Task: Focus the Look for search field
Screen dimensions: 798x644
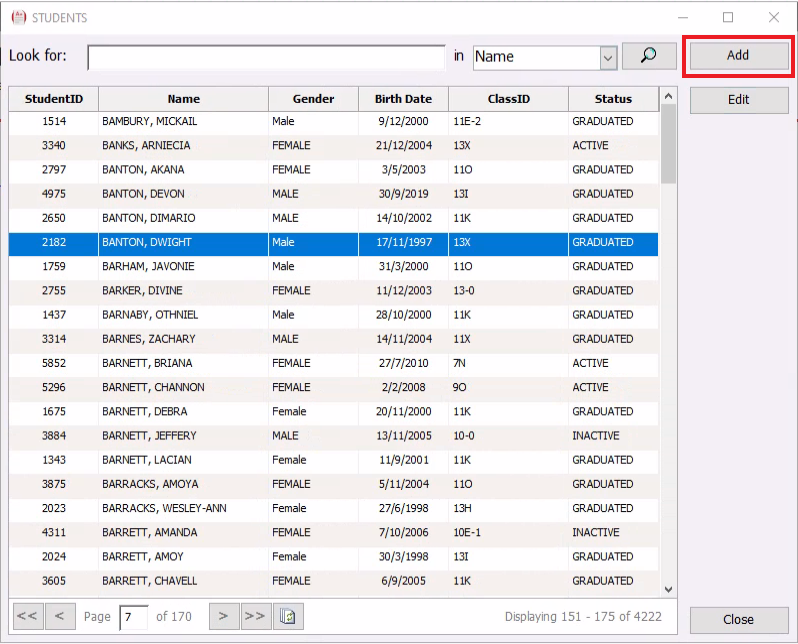Action: 266,58
